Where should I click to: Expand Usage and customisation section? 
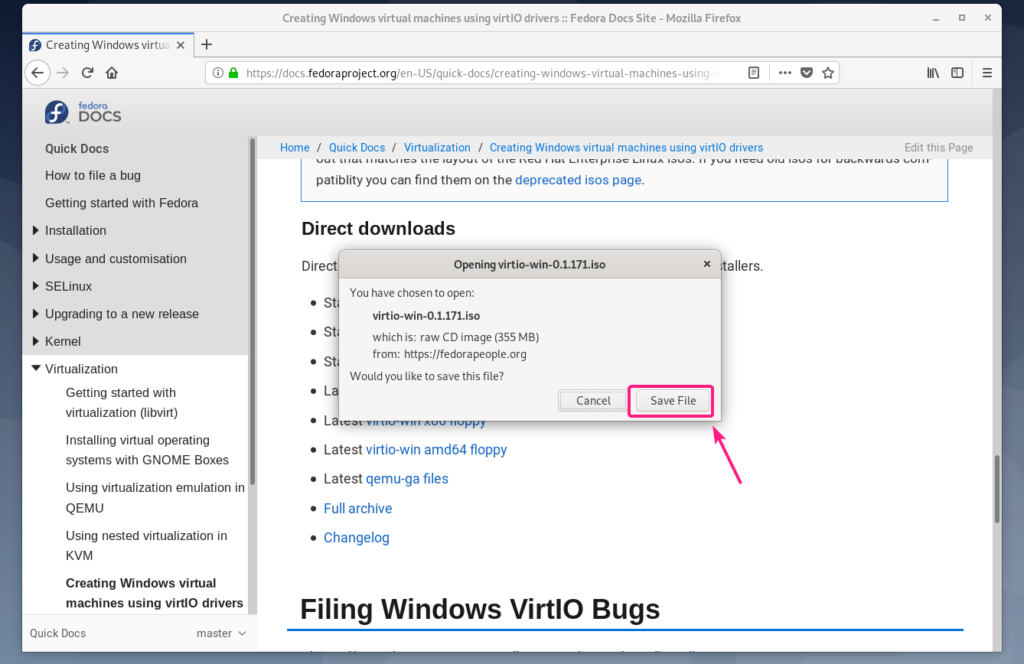pos(35,258)
